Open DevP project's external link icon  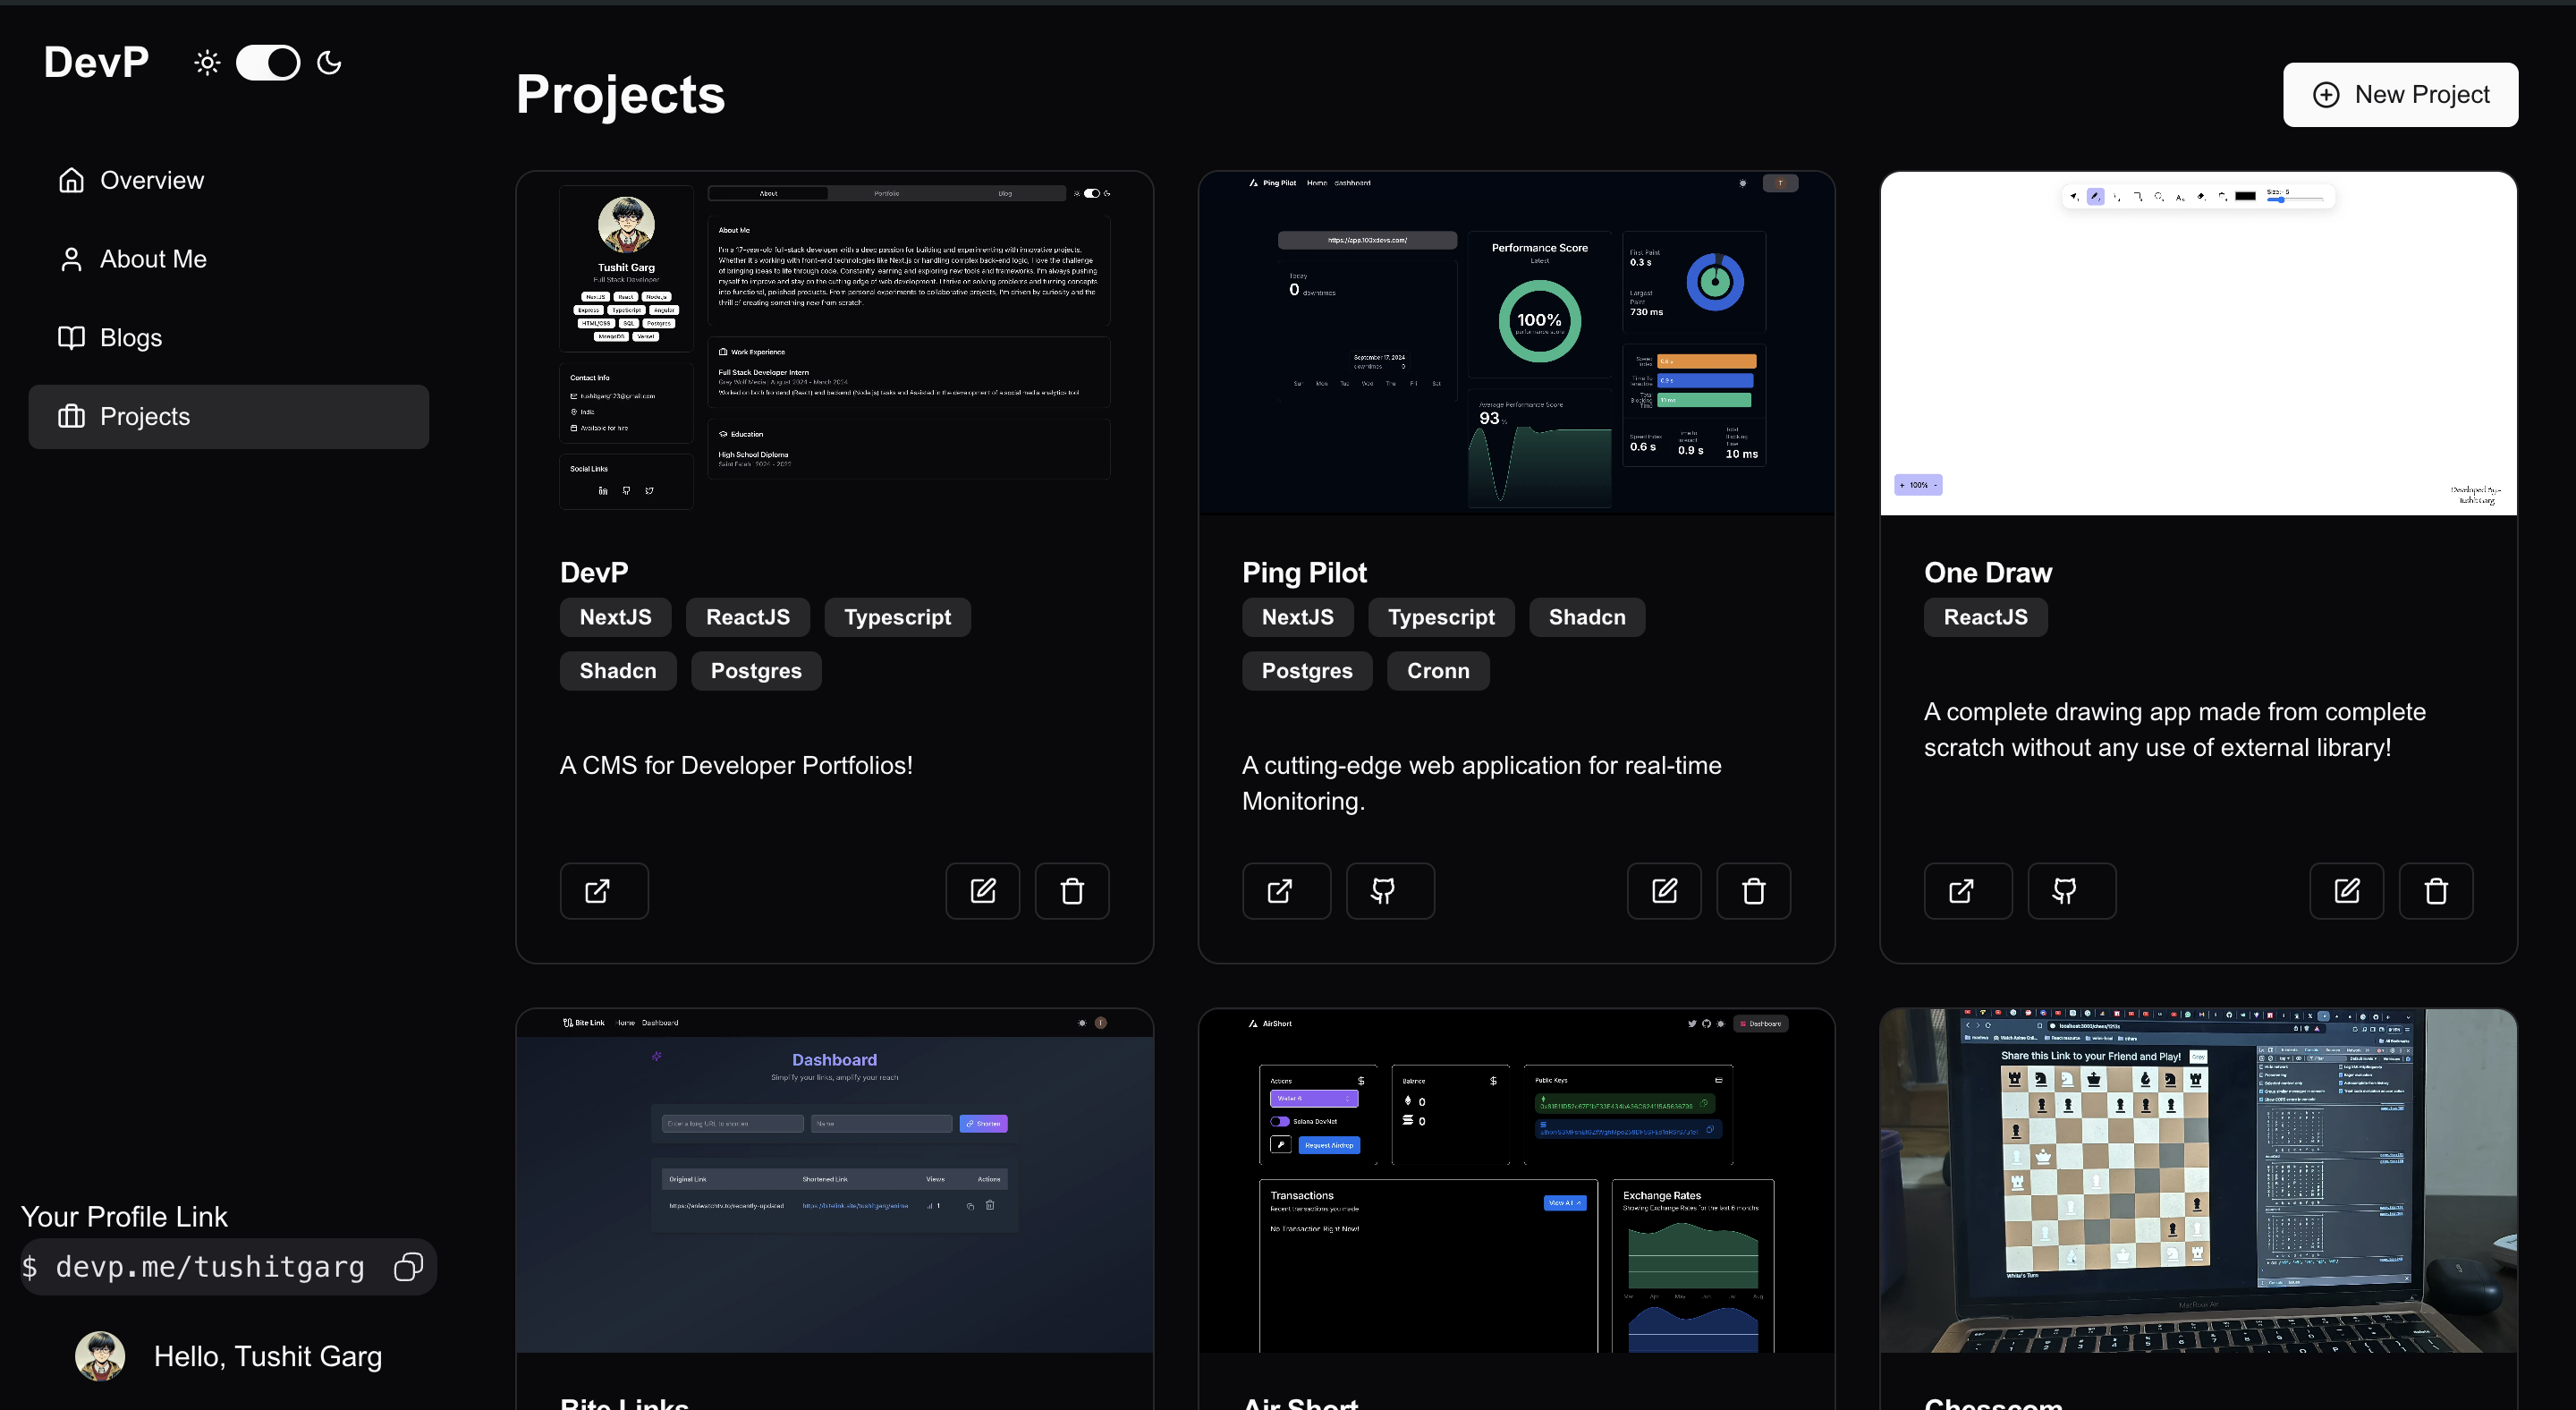point(603,890)
